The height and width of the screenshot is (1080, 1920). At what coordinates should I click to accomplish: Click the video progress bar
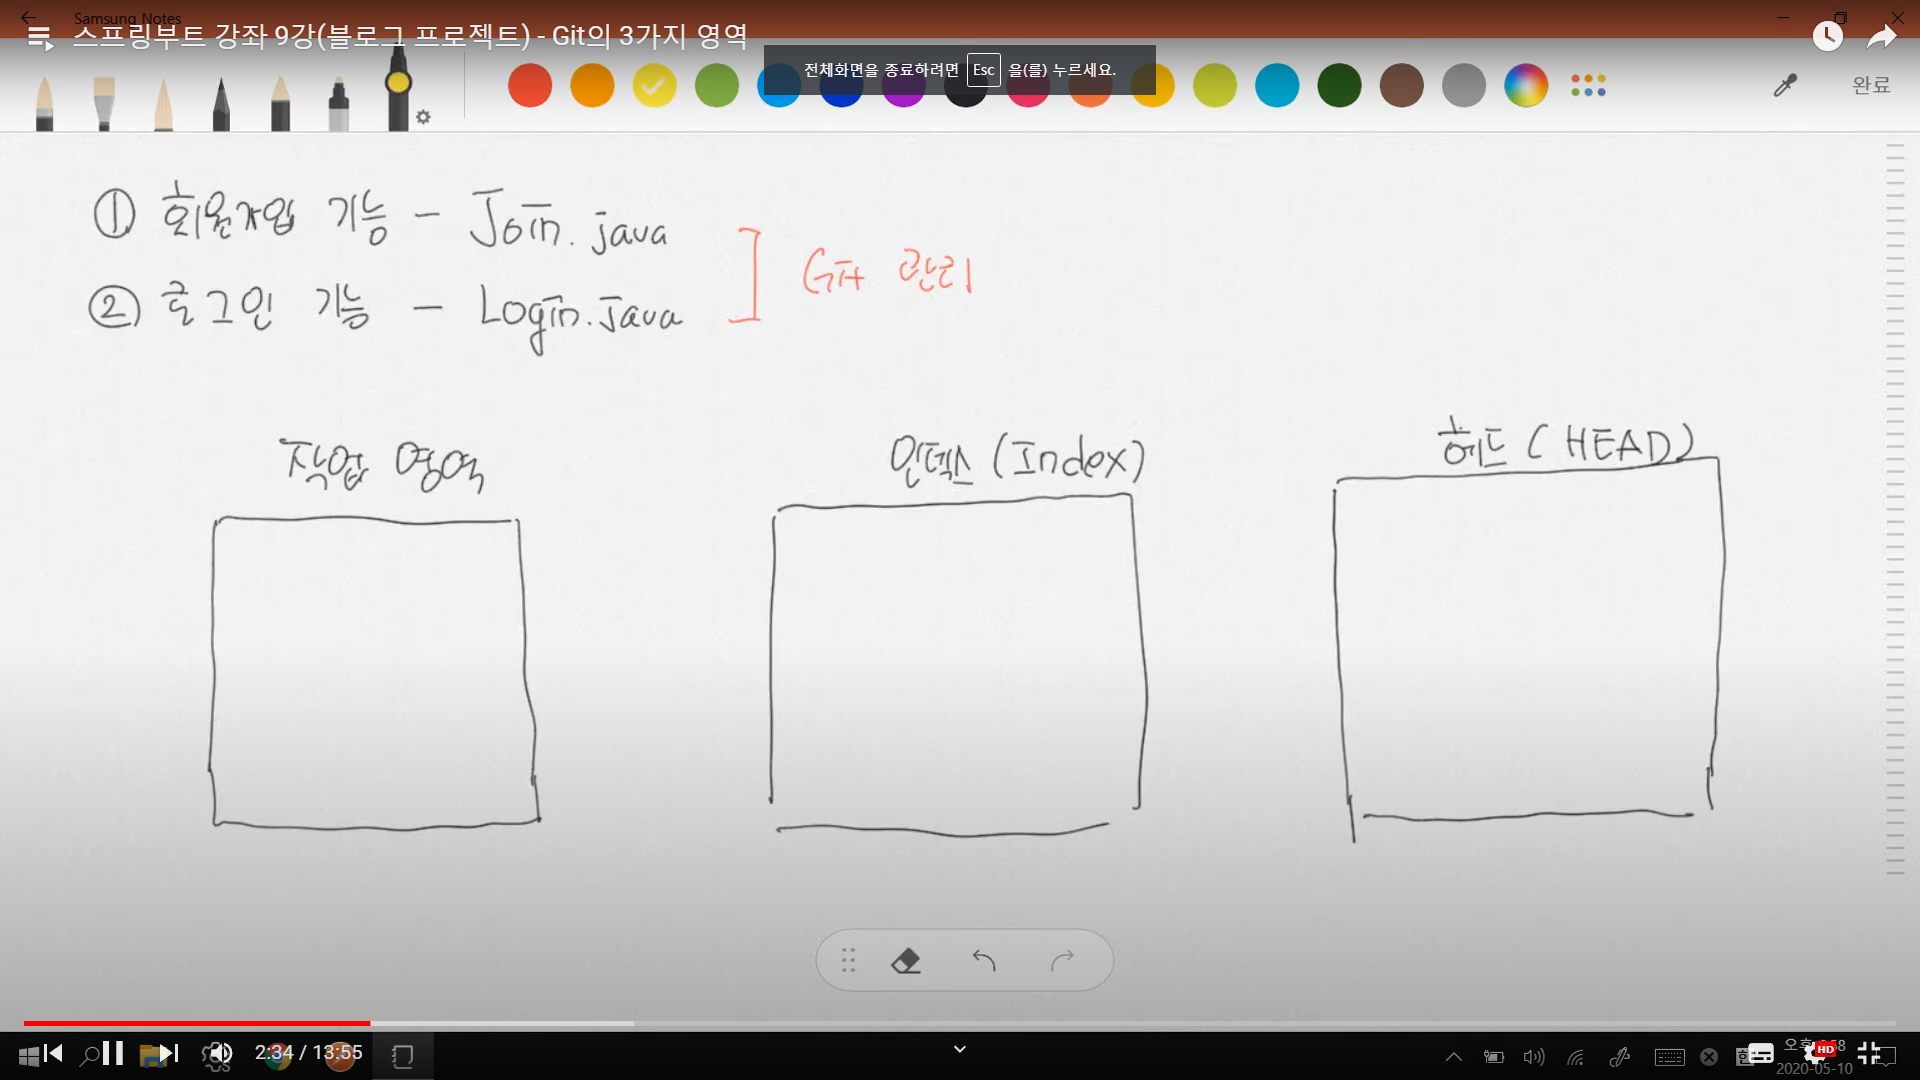point(960,1023)
